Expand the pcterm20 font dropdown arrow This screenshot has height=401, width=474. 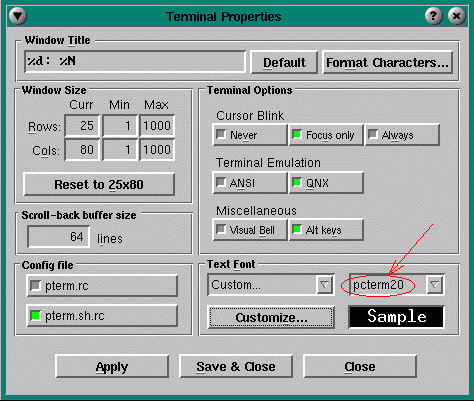click(434, 285)
